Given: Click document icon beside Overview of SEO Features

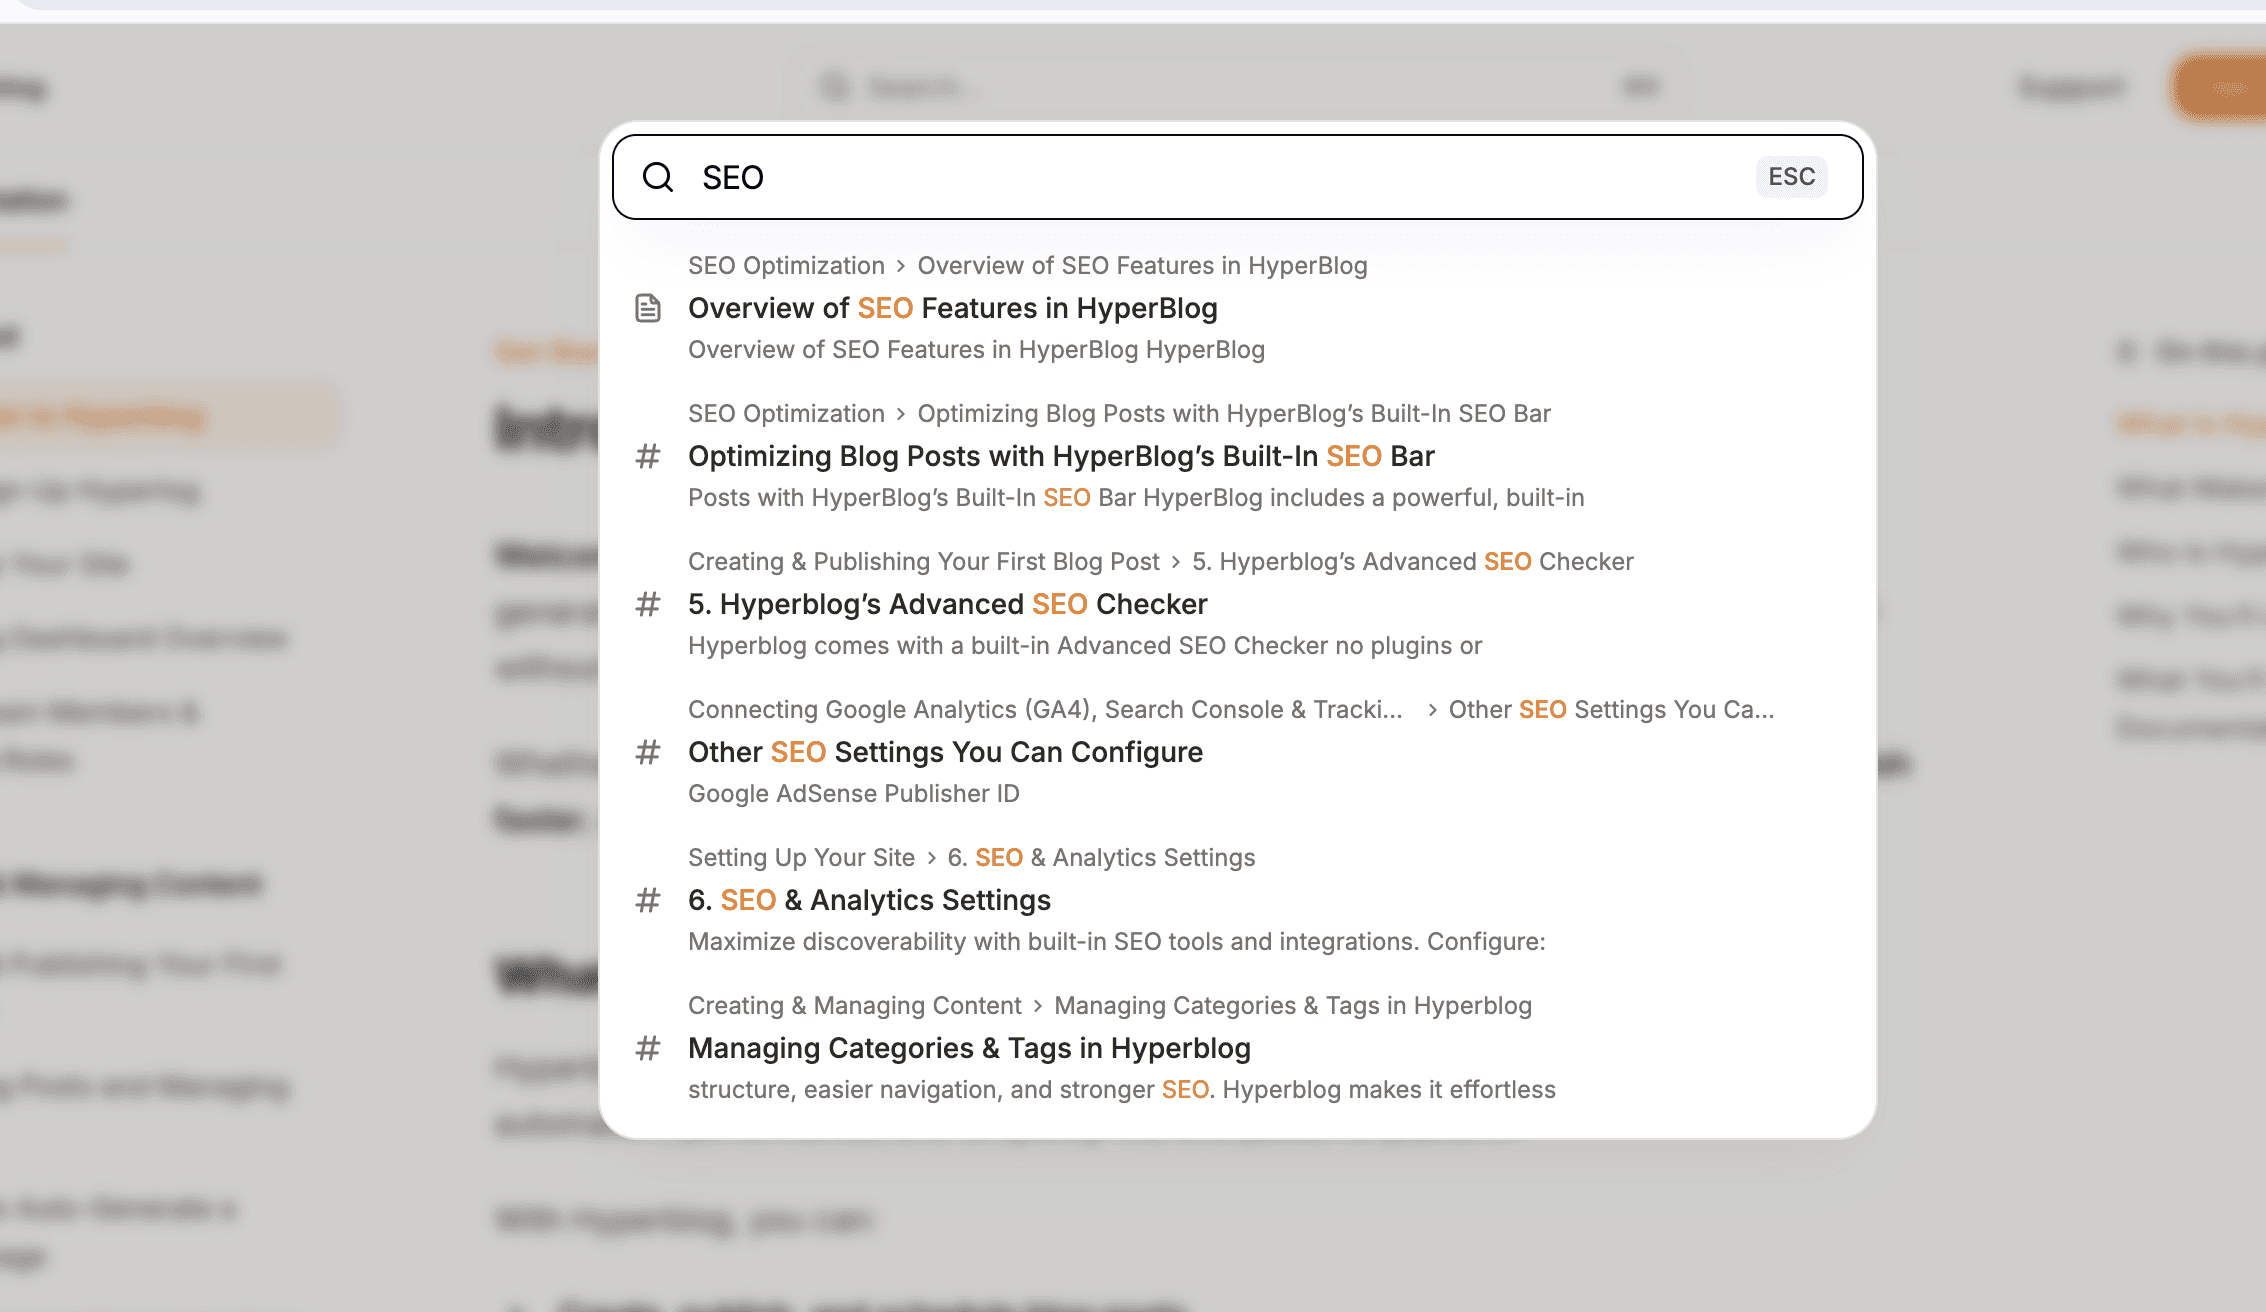Looking at the screenshot, I should [x=648, y=308].
